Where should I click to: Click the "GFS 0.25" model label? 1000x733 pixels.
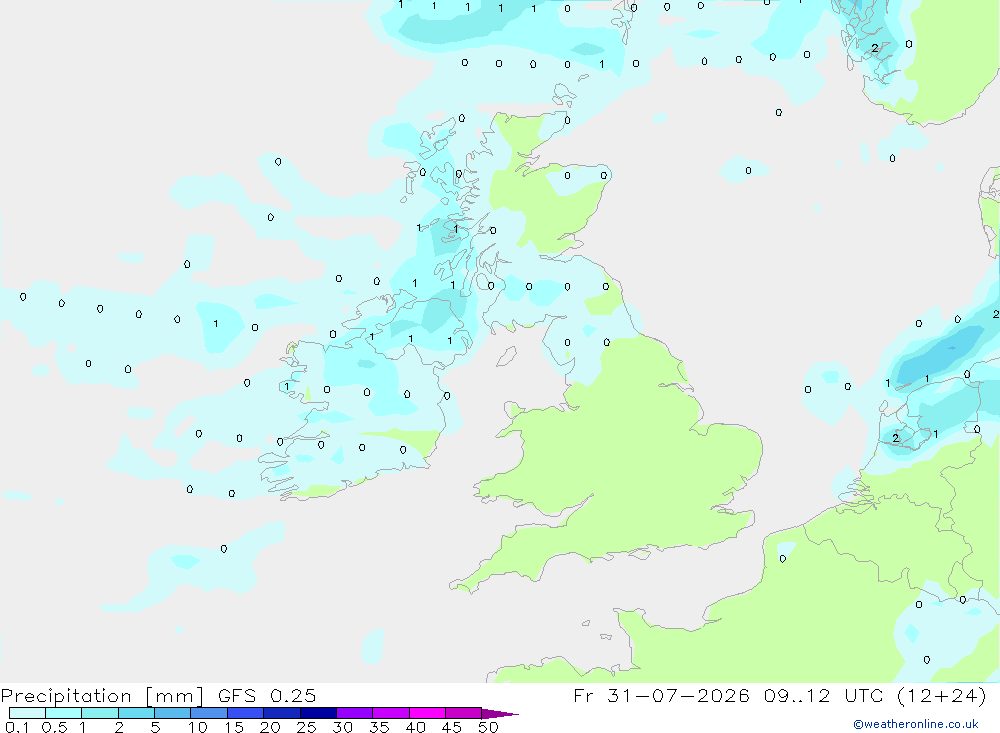267,695
